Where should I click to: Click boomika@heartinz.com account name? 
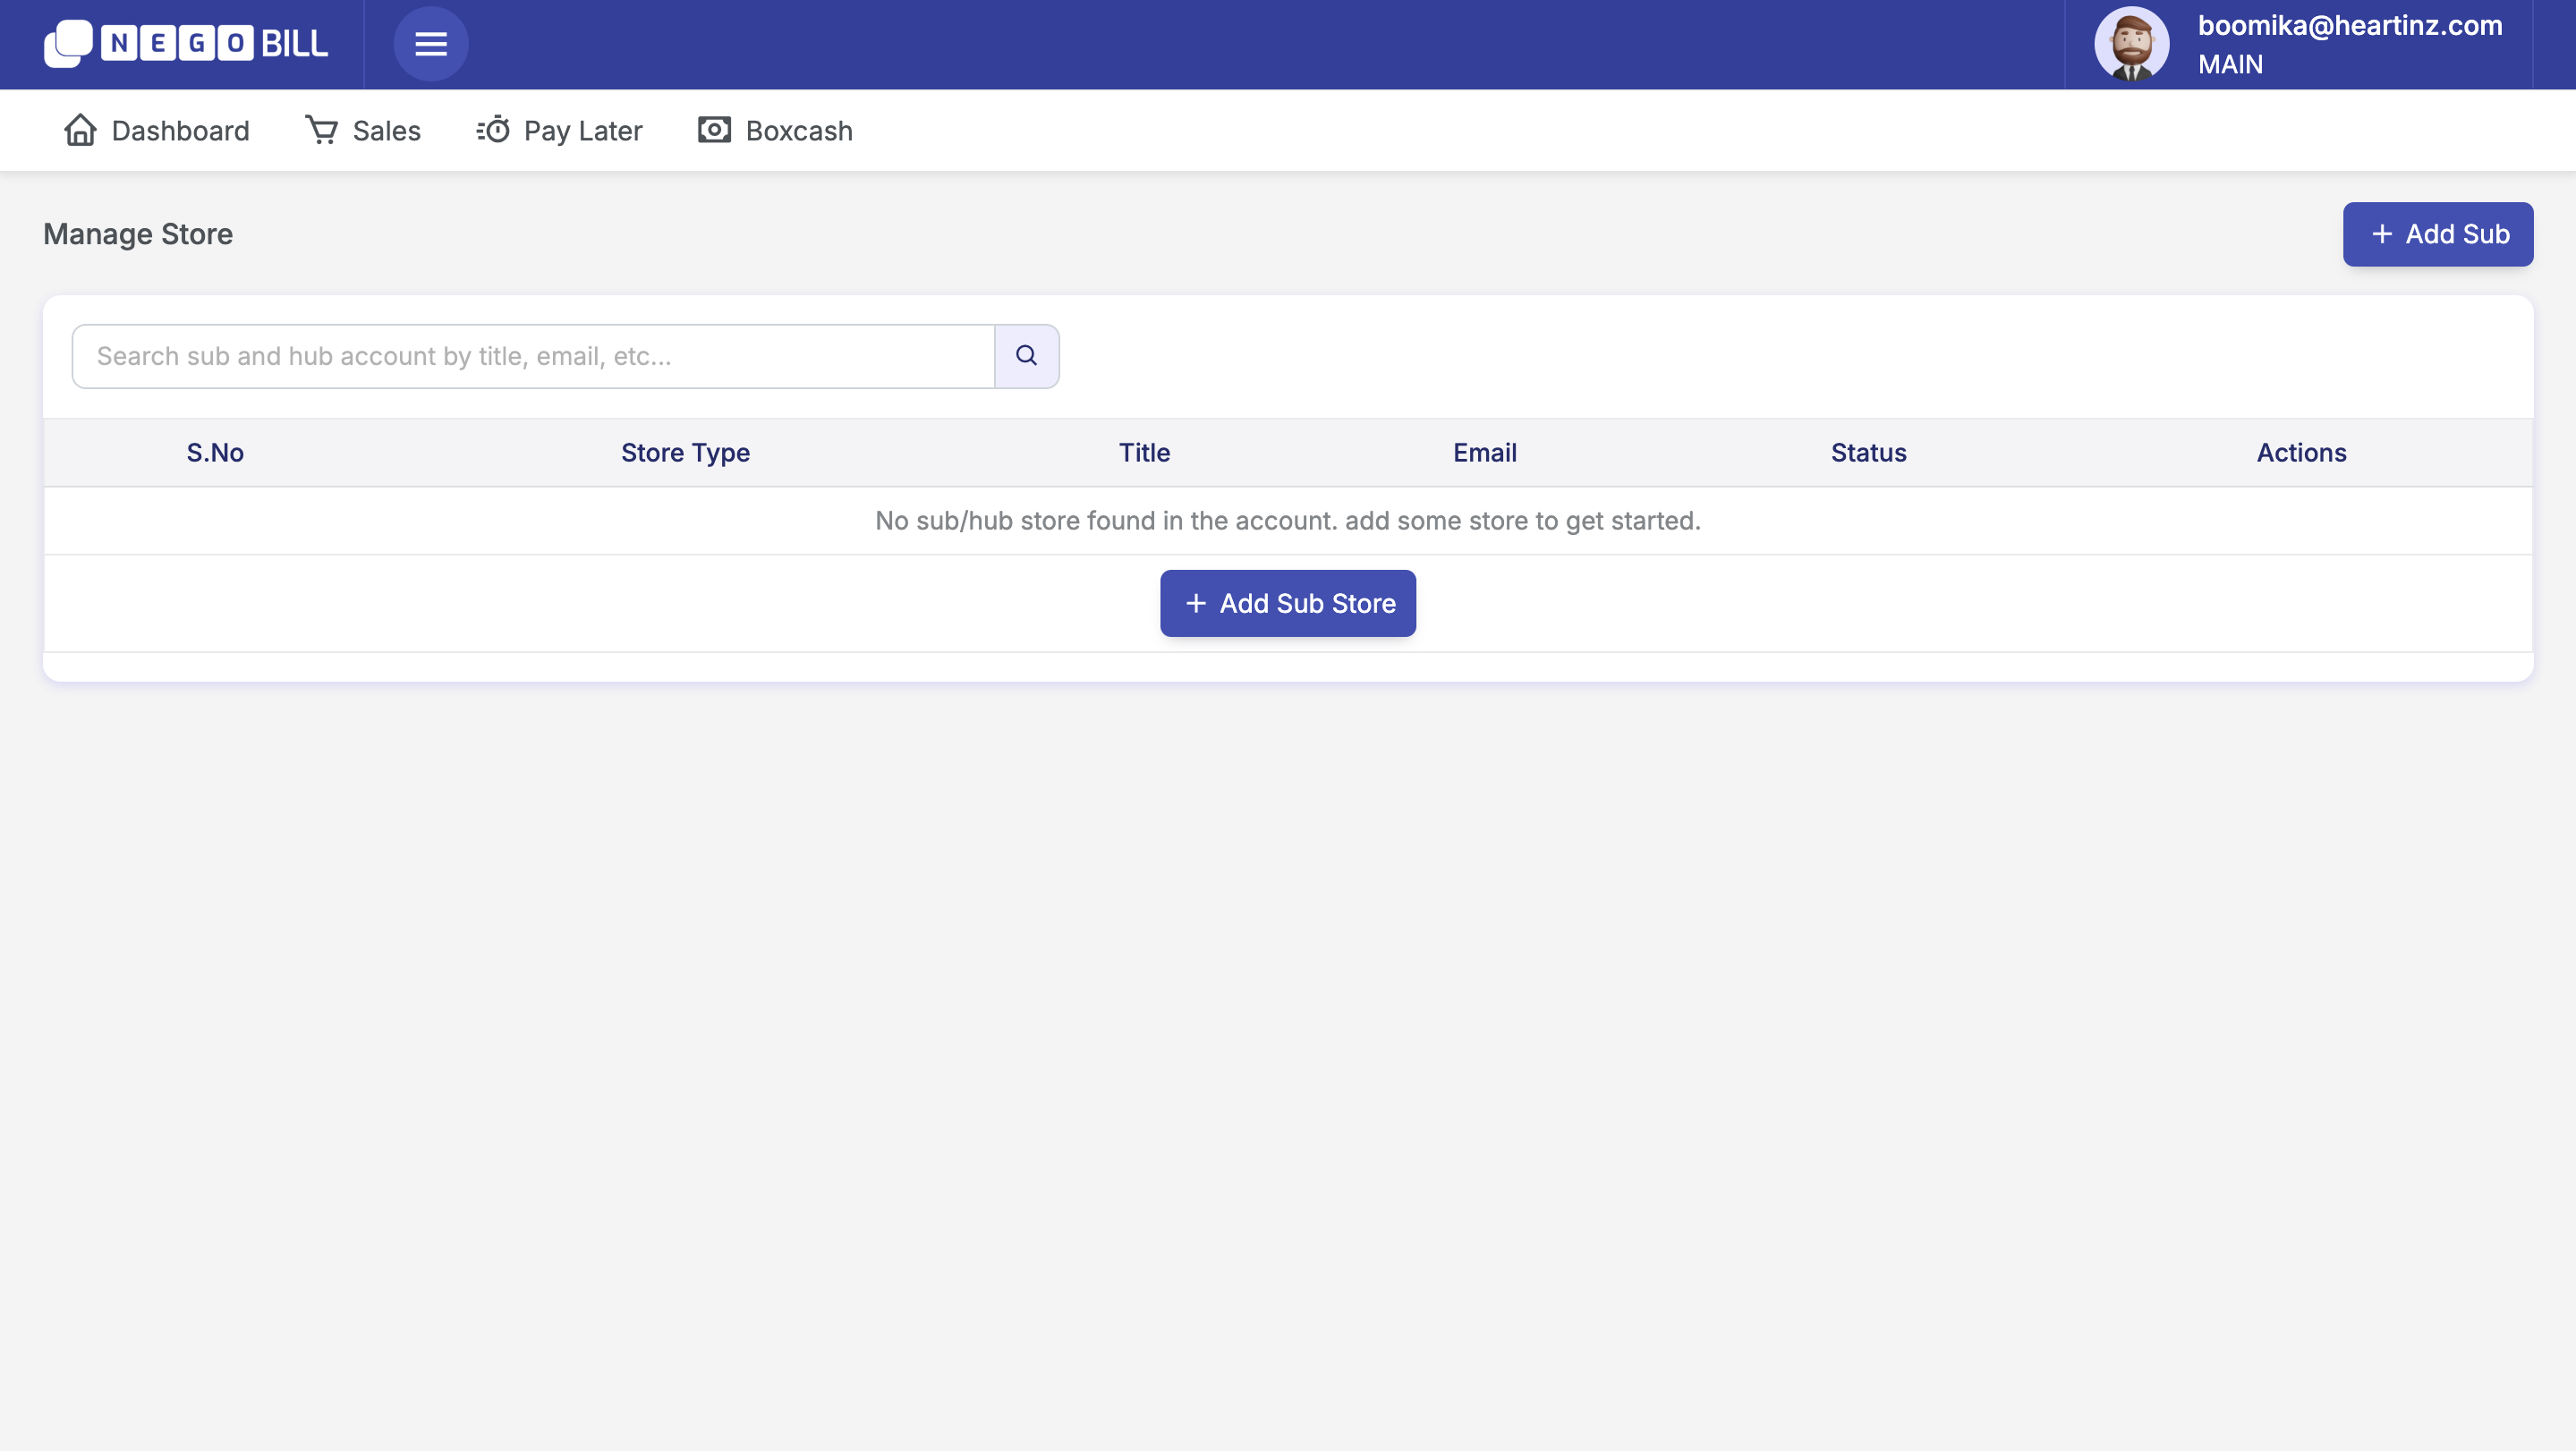(2349, 26)
